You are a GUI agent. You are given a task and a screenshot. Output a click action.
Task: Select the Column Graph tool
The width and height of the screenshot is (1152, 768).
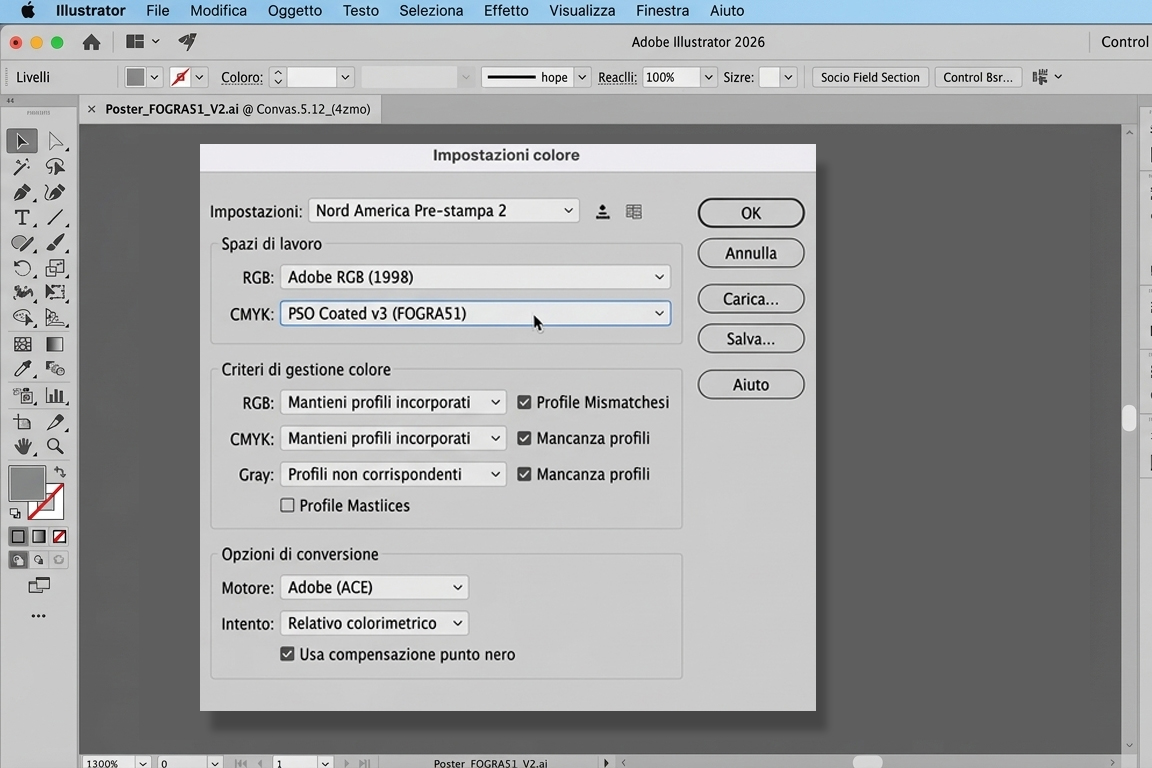(x=55, y=396)
